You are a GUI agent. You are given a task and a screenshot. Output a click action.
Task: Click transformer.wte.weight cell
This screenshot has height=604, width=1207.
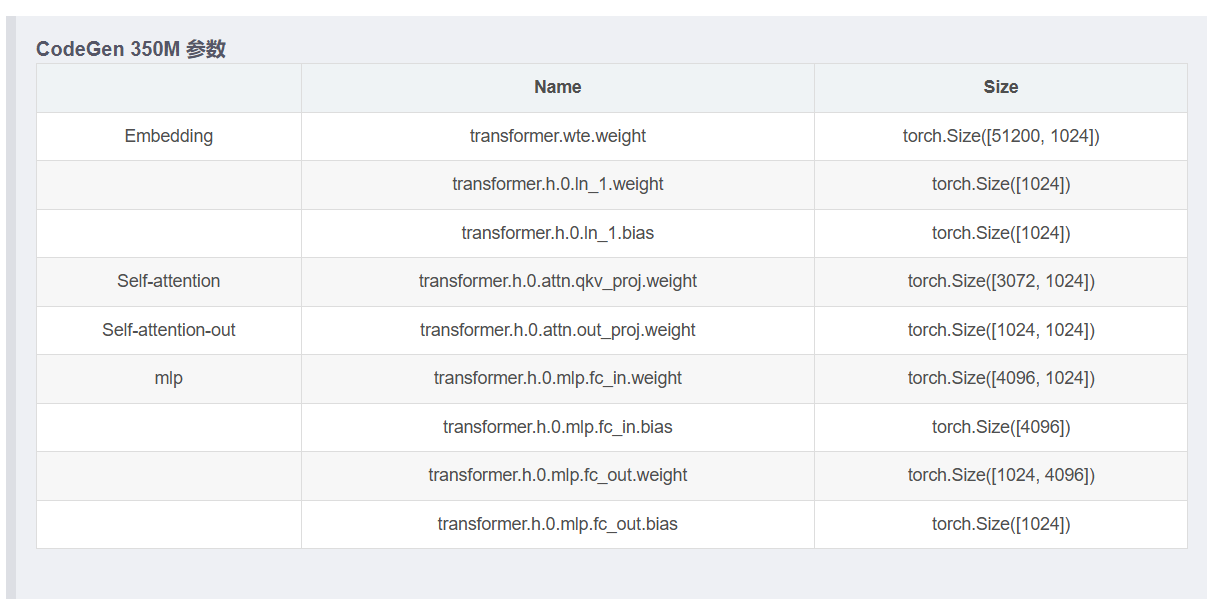[x=558, y=136]
